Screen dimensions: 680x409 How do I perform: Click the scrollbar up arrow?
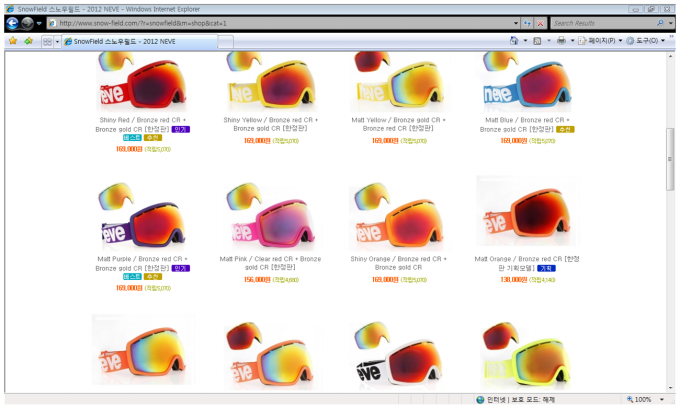(x=671, y=56)
